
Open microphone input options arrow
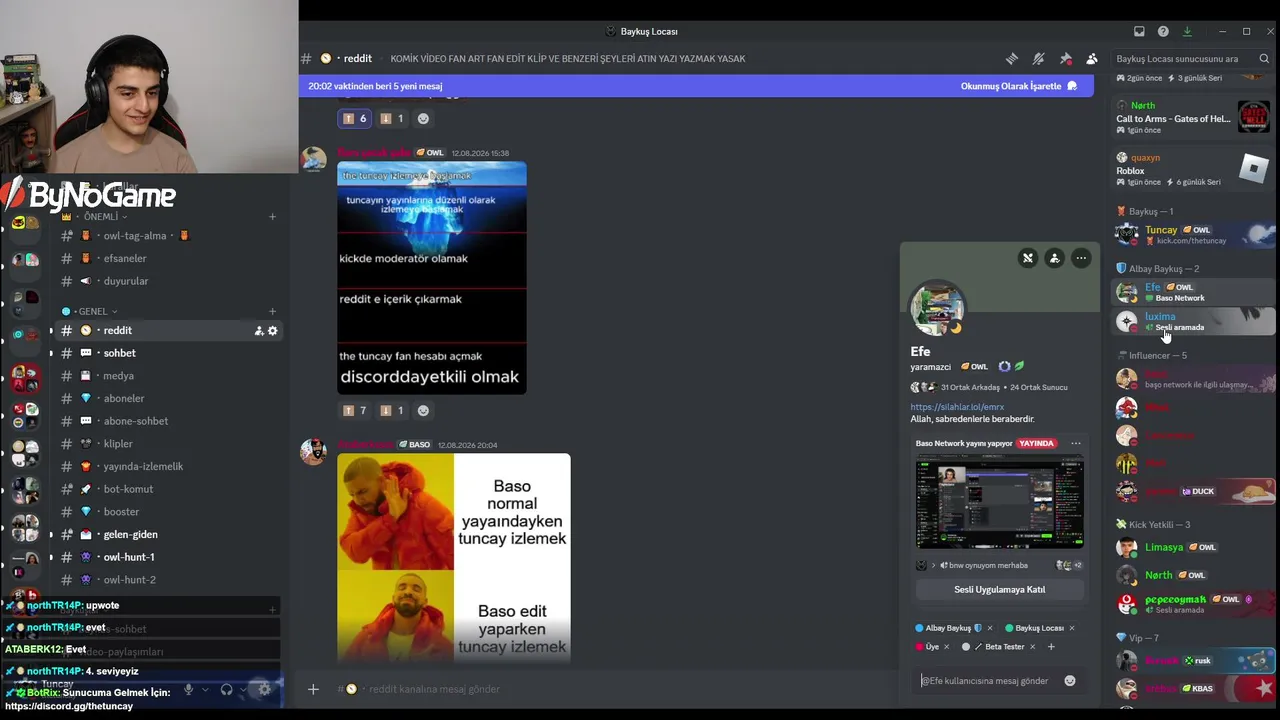[x=205, y=689]
